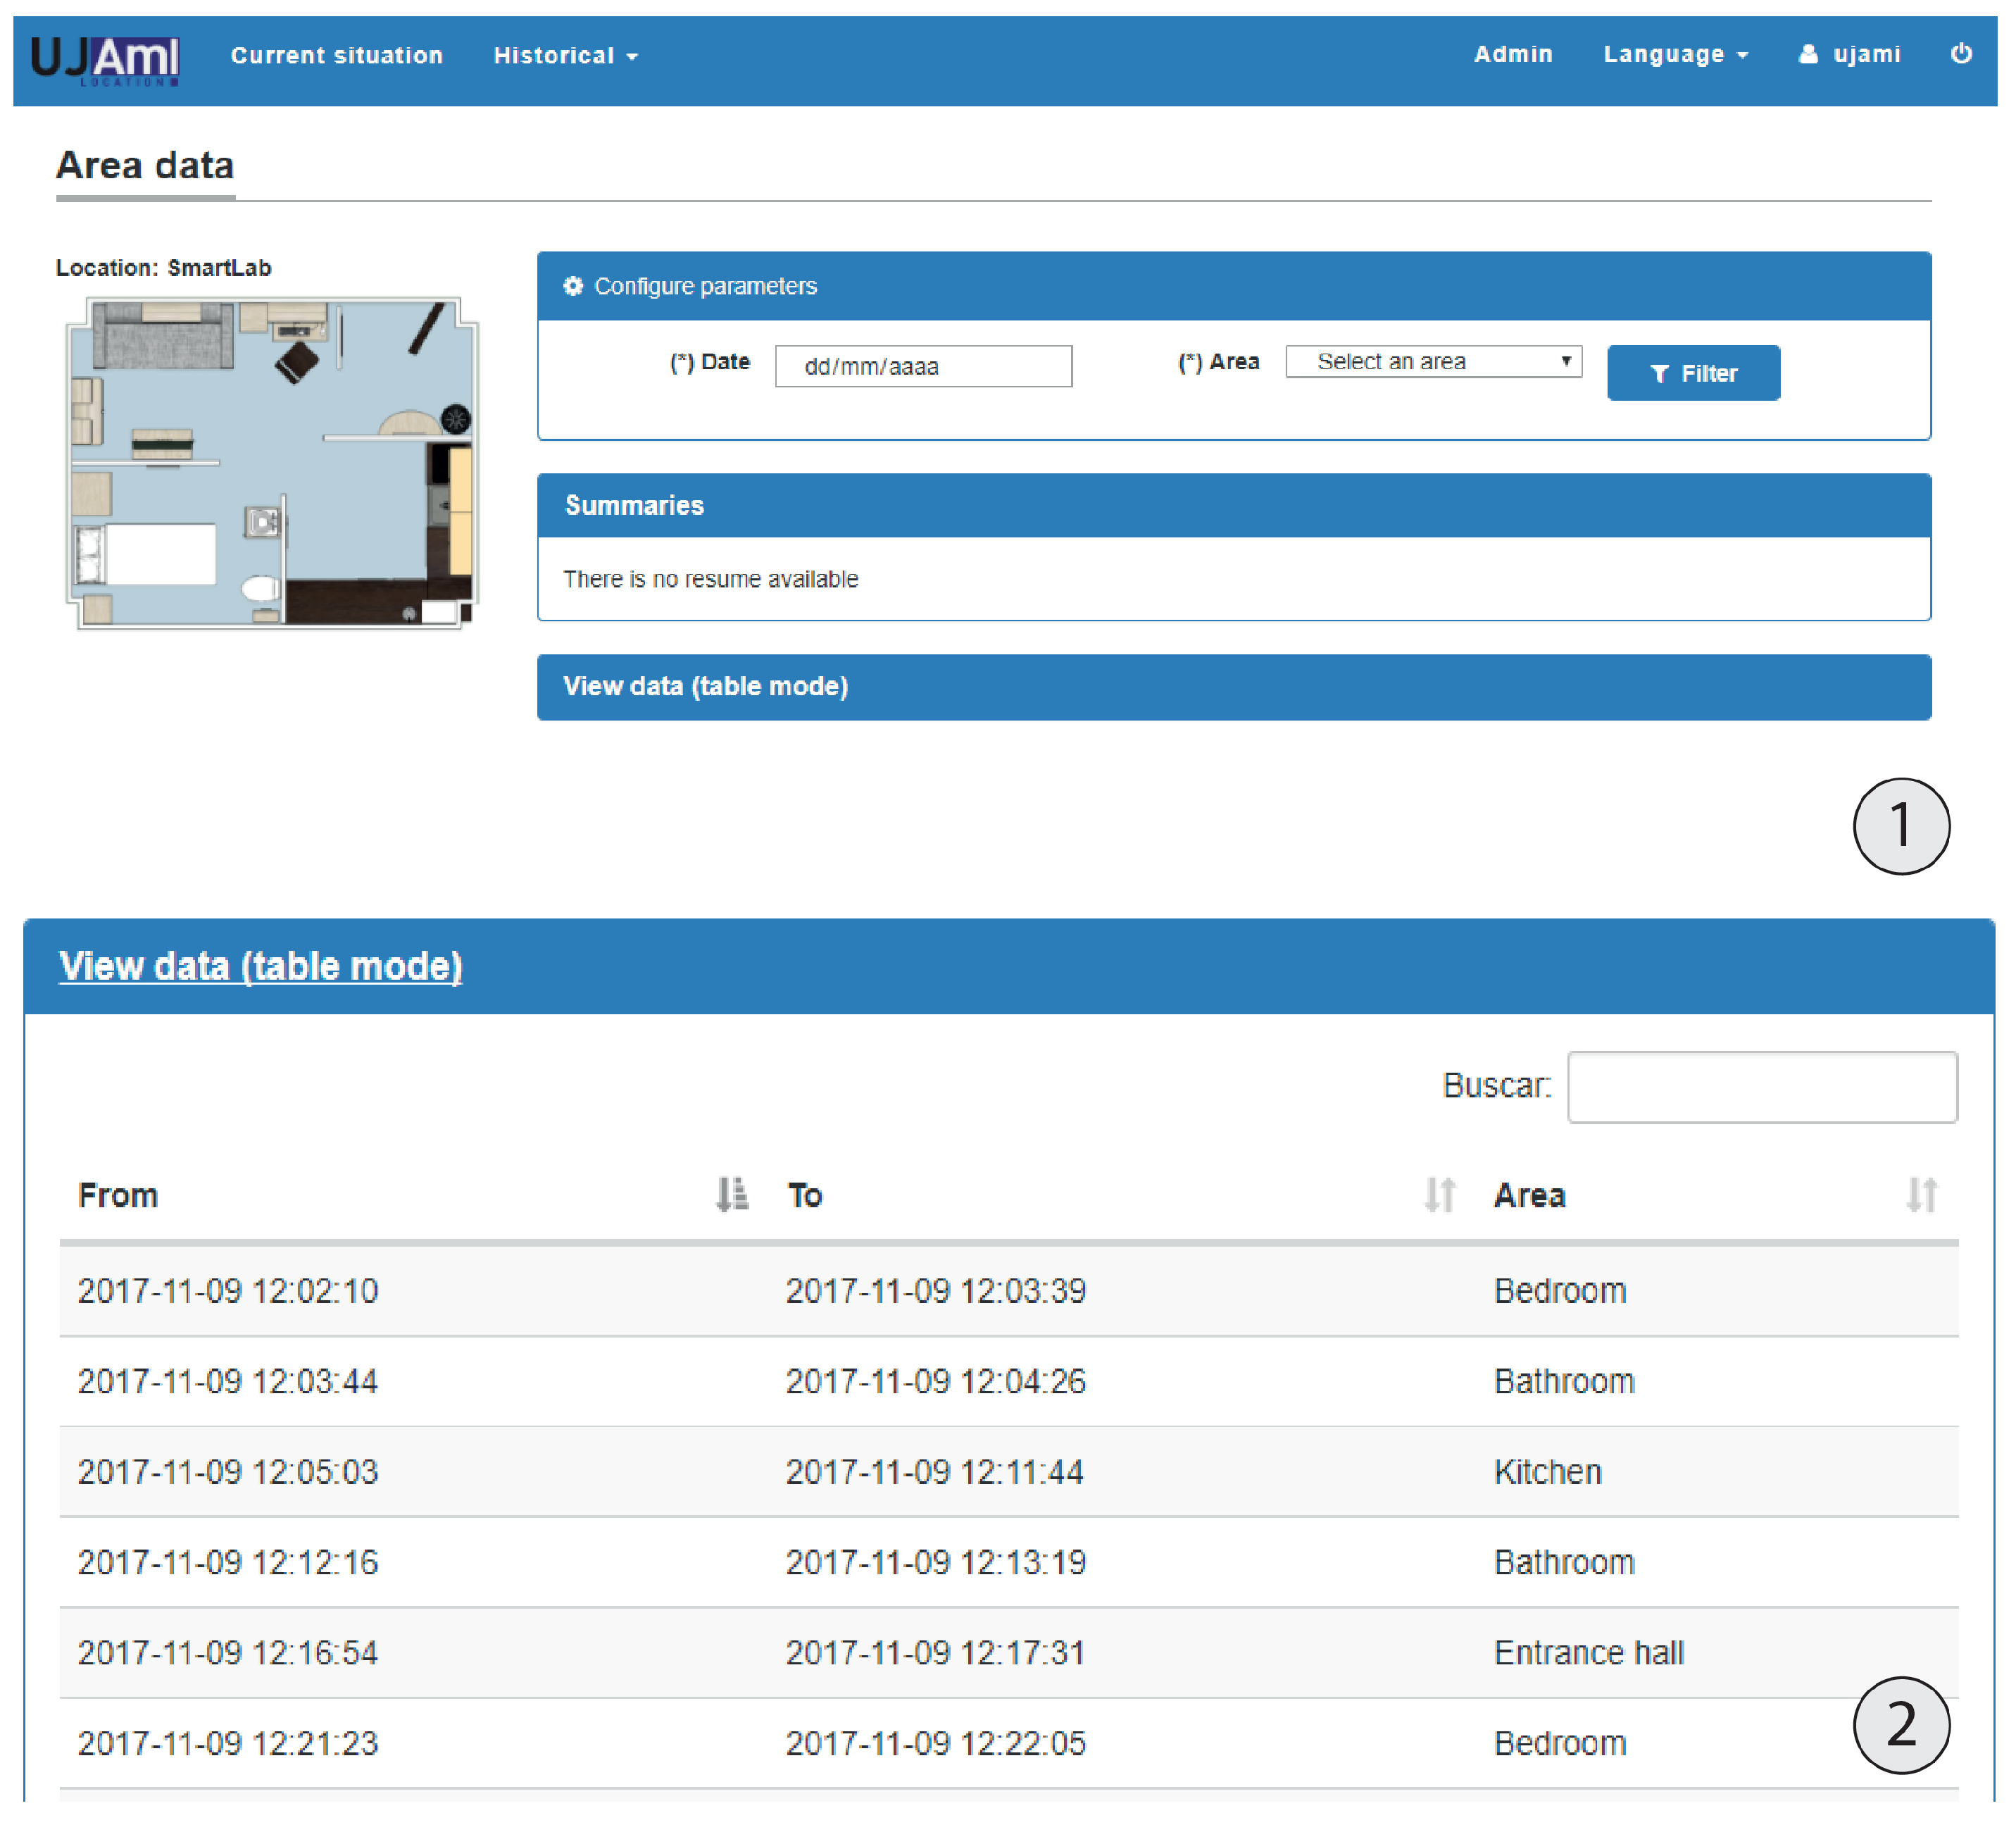This screenshot has width=2016, height=1832.
Task: Click the ujami user icon
Action: click(x=1807, y=54)
